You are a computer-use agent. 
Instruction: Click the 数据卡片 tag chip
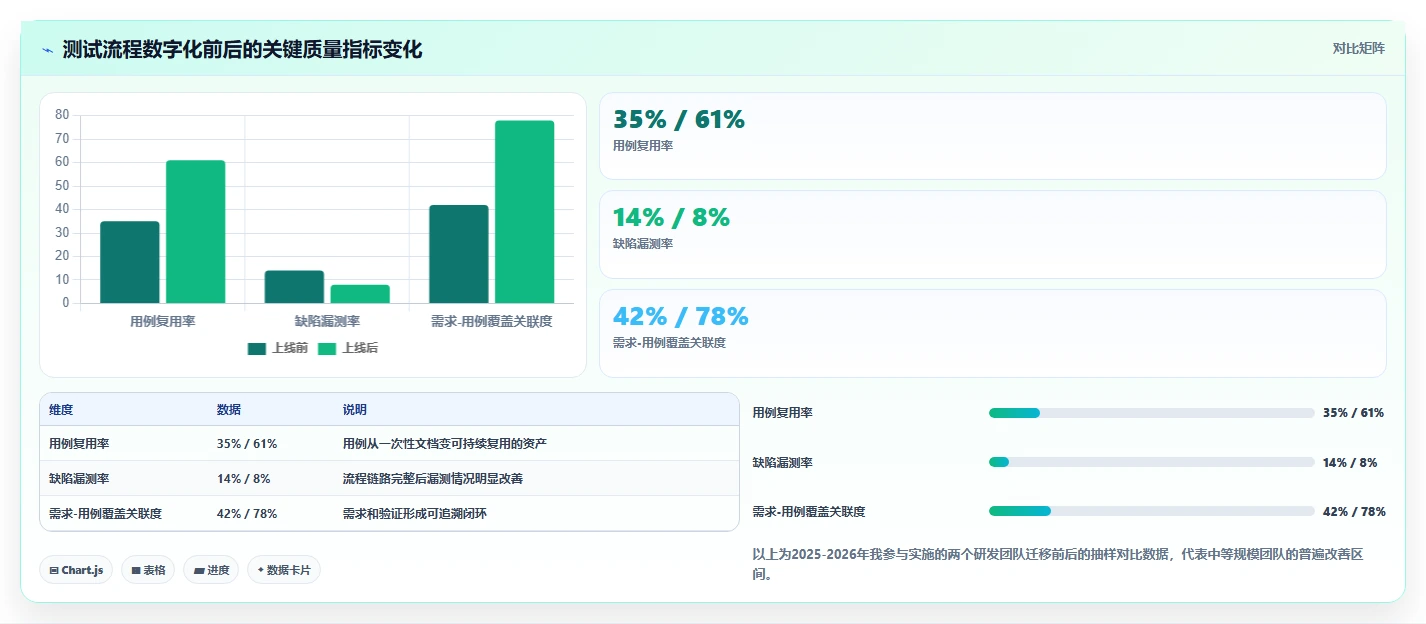[x=284, y=570]
